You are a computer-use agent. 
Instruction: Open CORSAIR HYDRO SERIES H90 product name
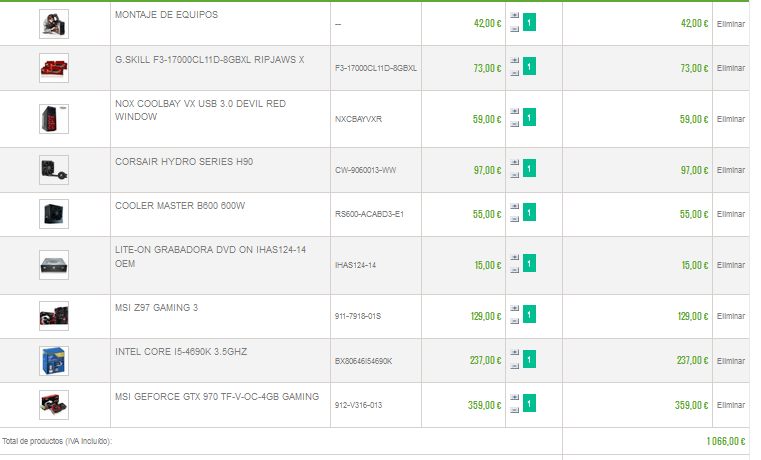(x=184, y=162)
